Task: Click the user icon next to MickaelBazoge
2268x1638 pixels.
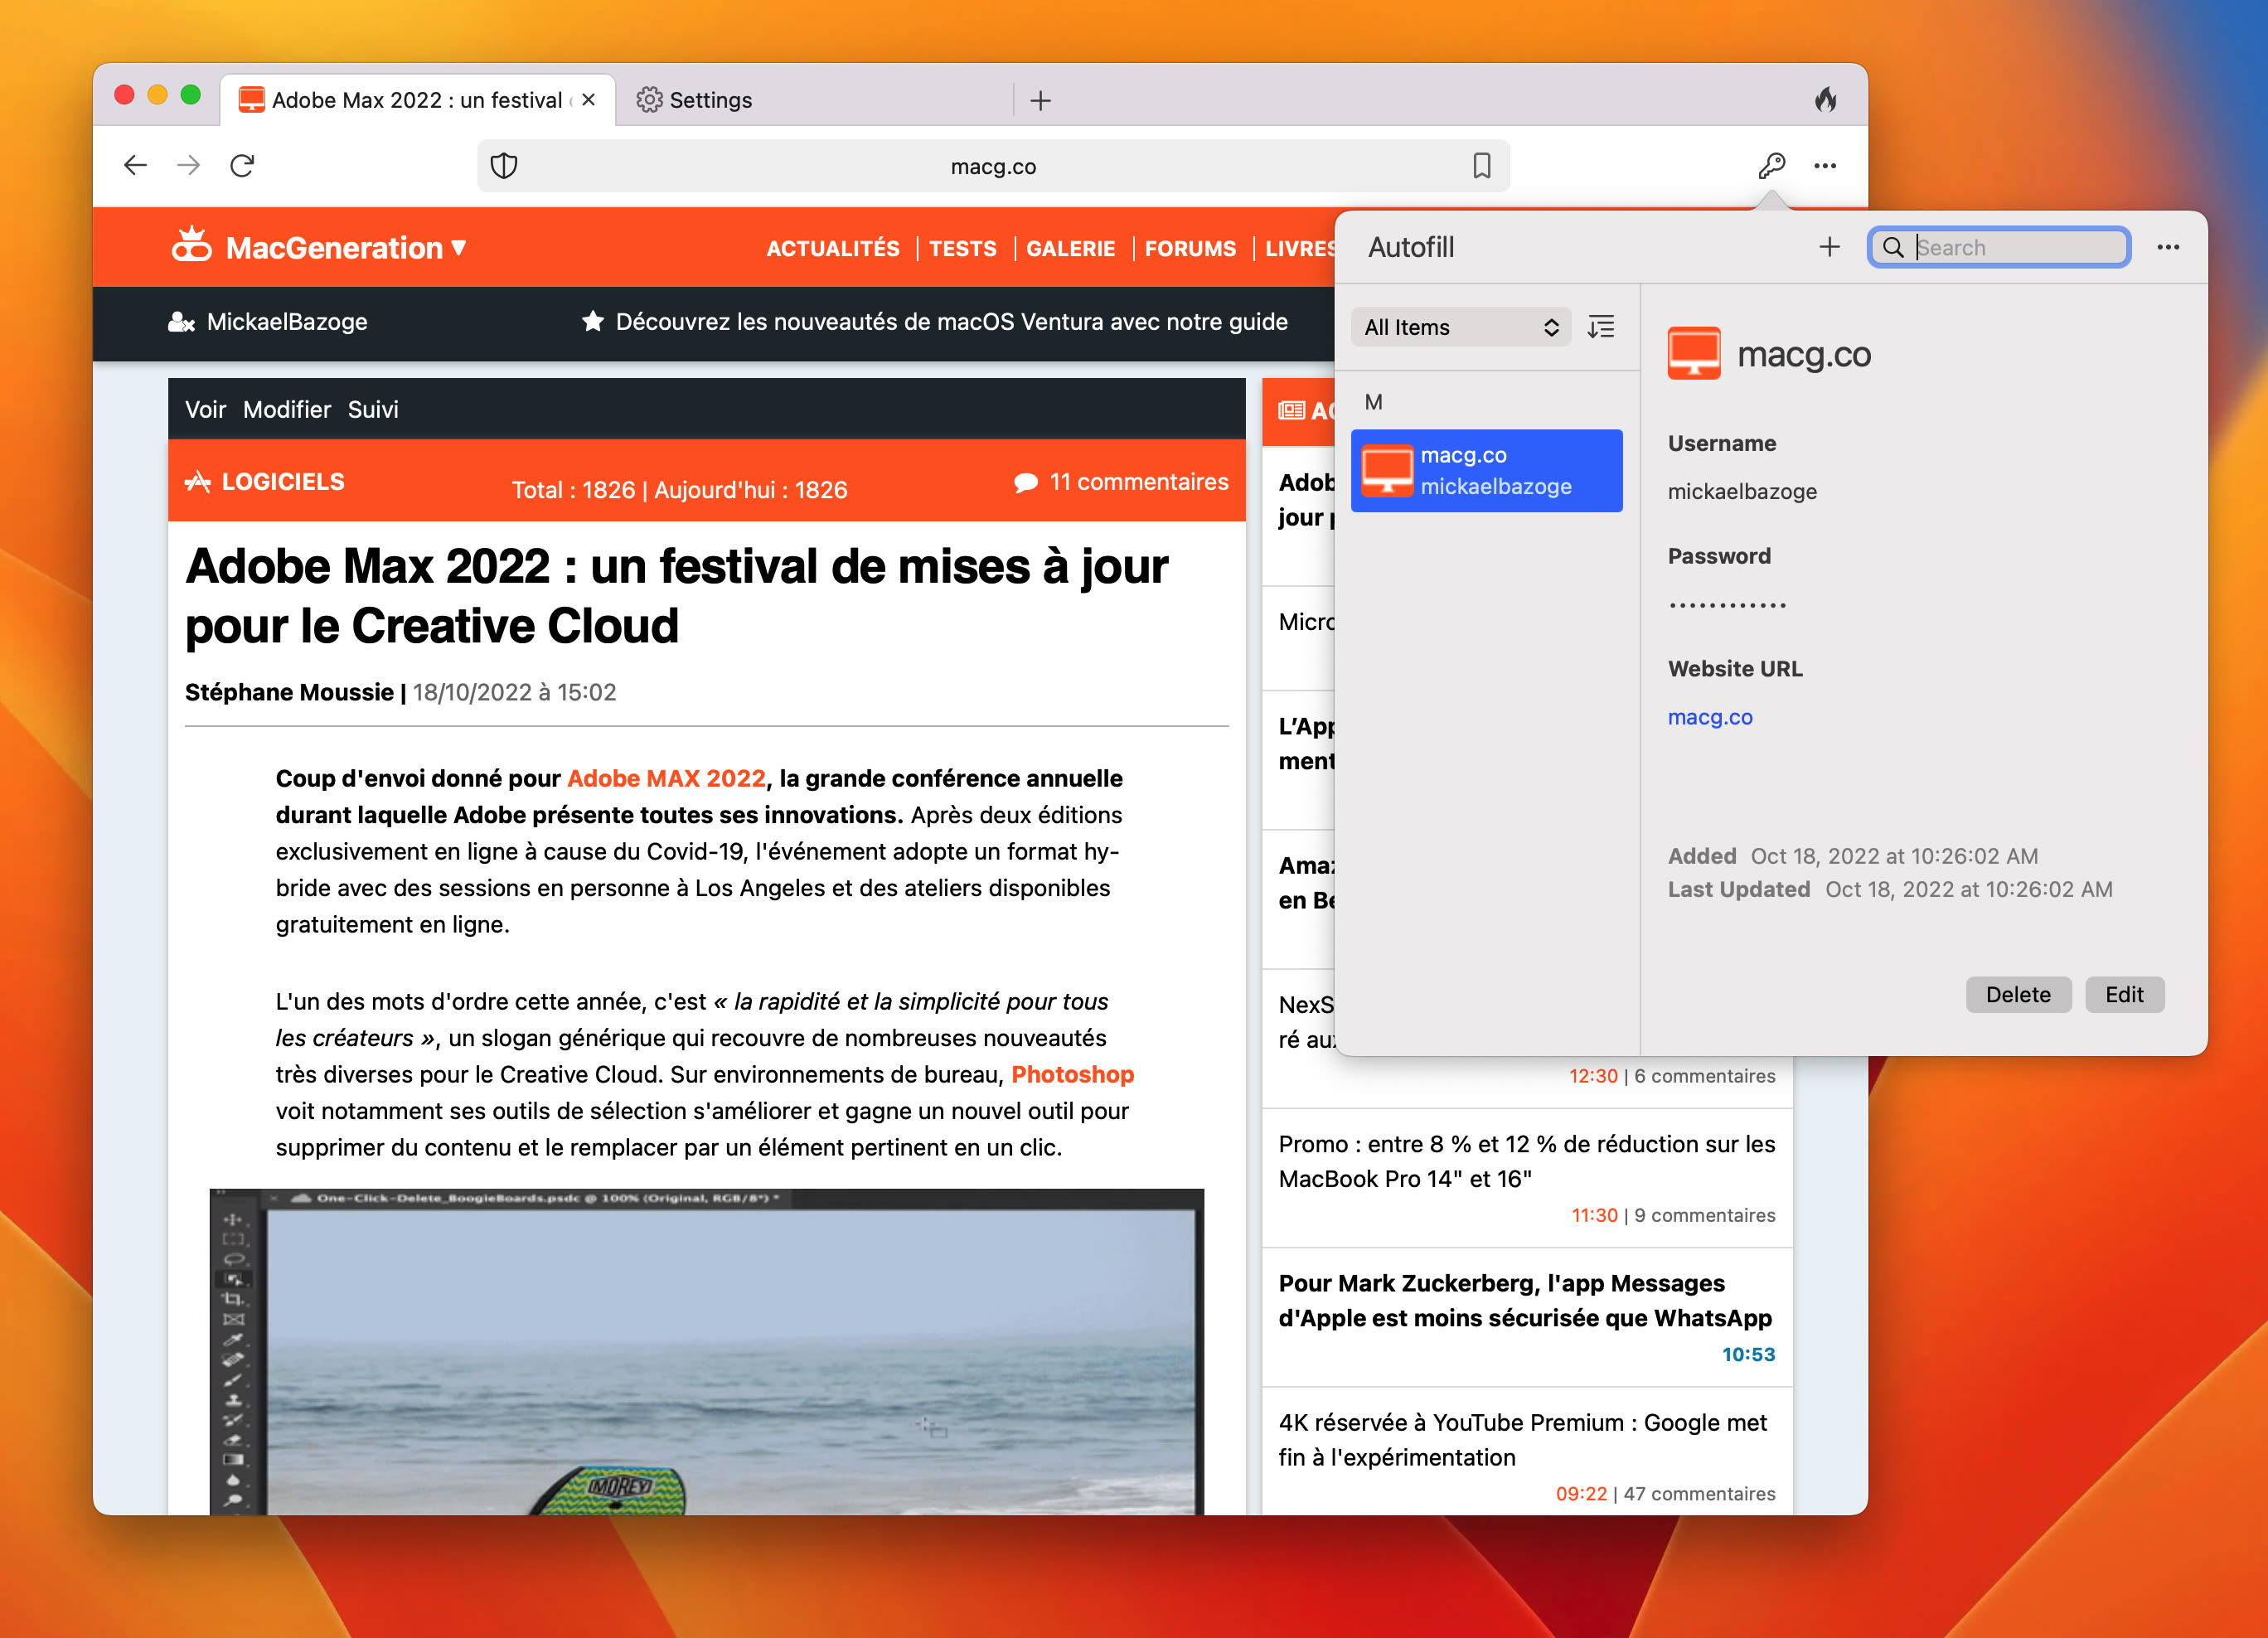Action: [180, 322]
